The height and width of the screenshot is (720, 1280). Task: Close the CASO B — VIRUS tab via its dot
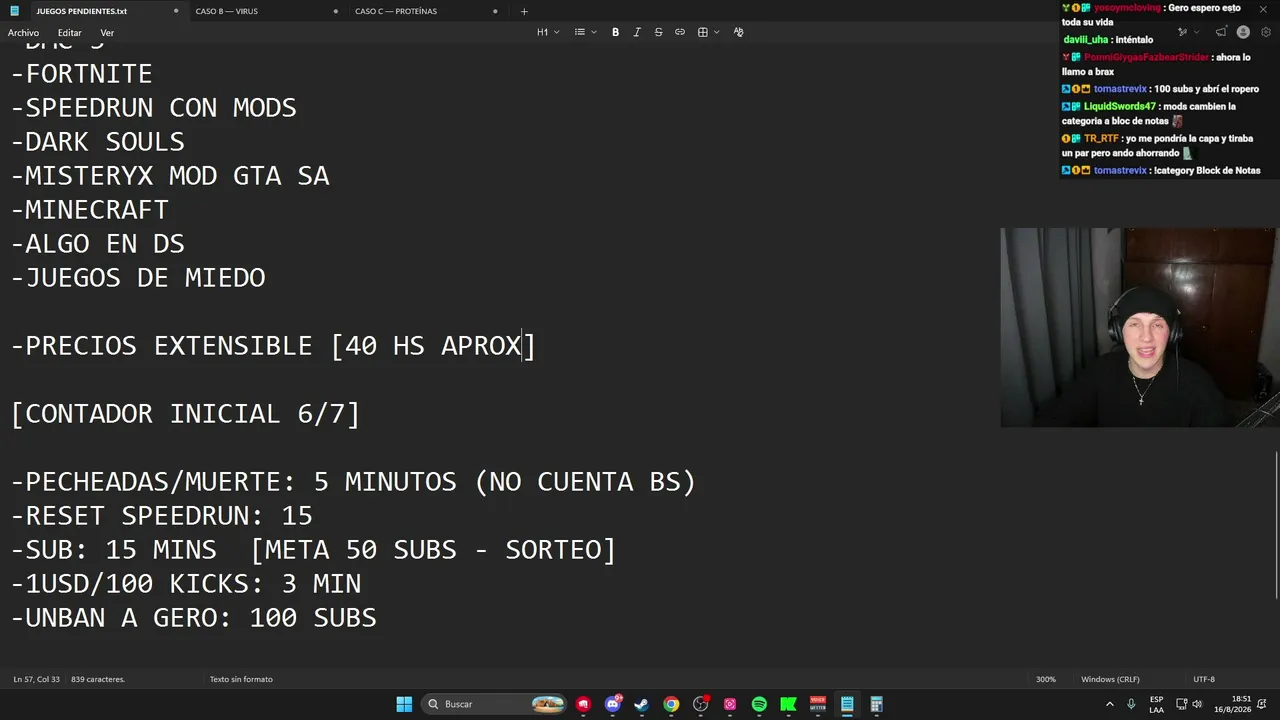336,11
